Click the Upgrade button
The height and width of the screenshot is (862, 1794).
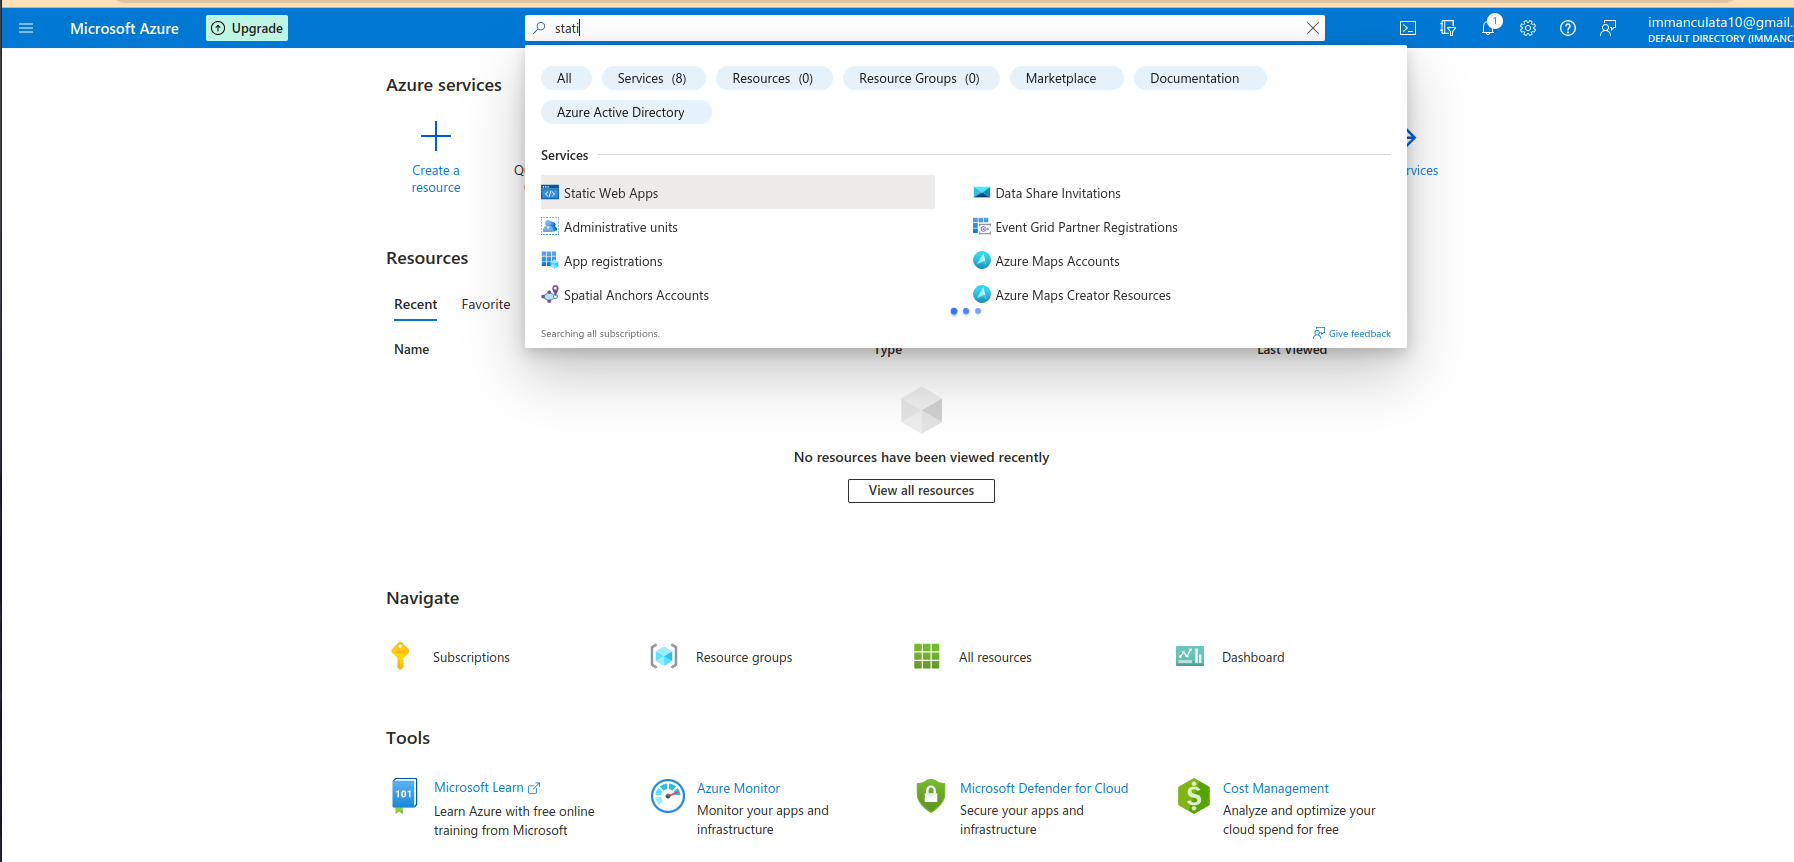[247, 28]
